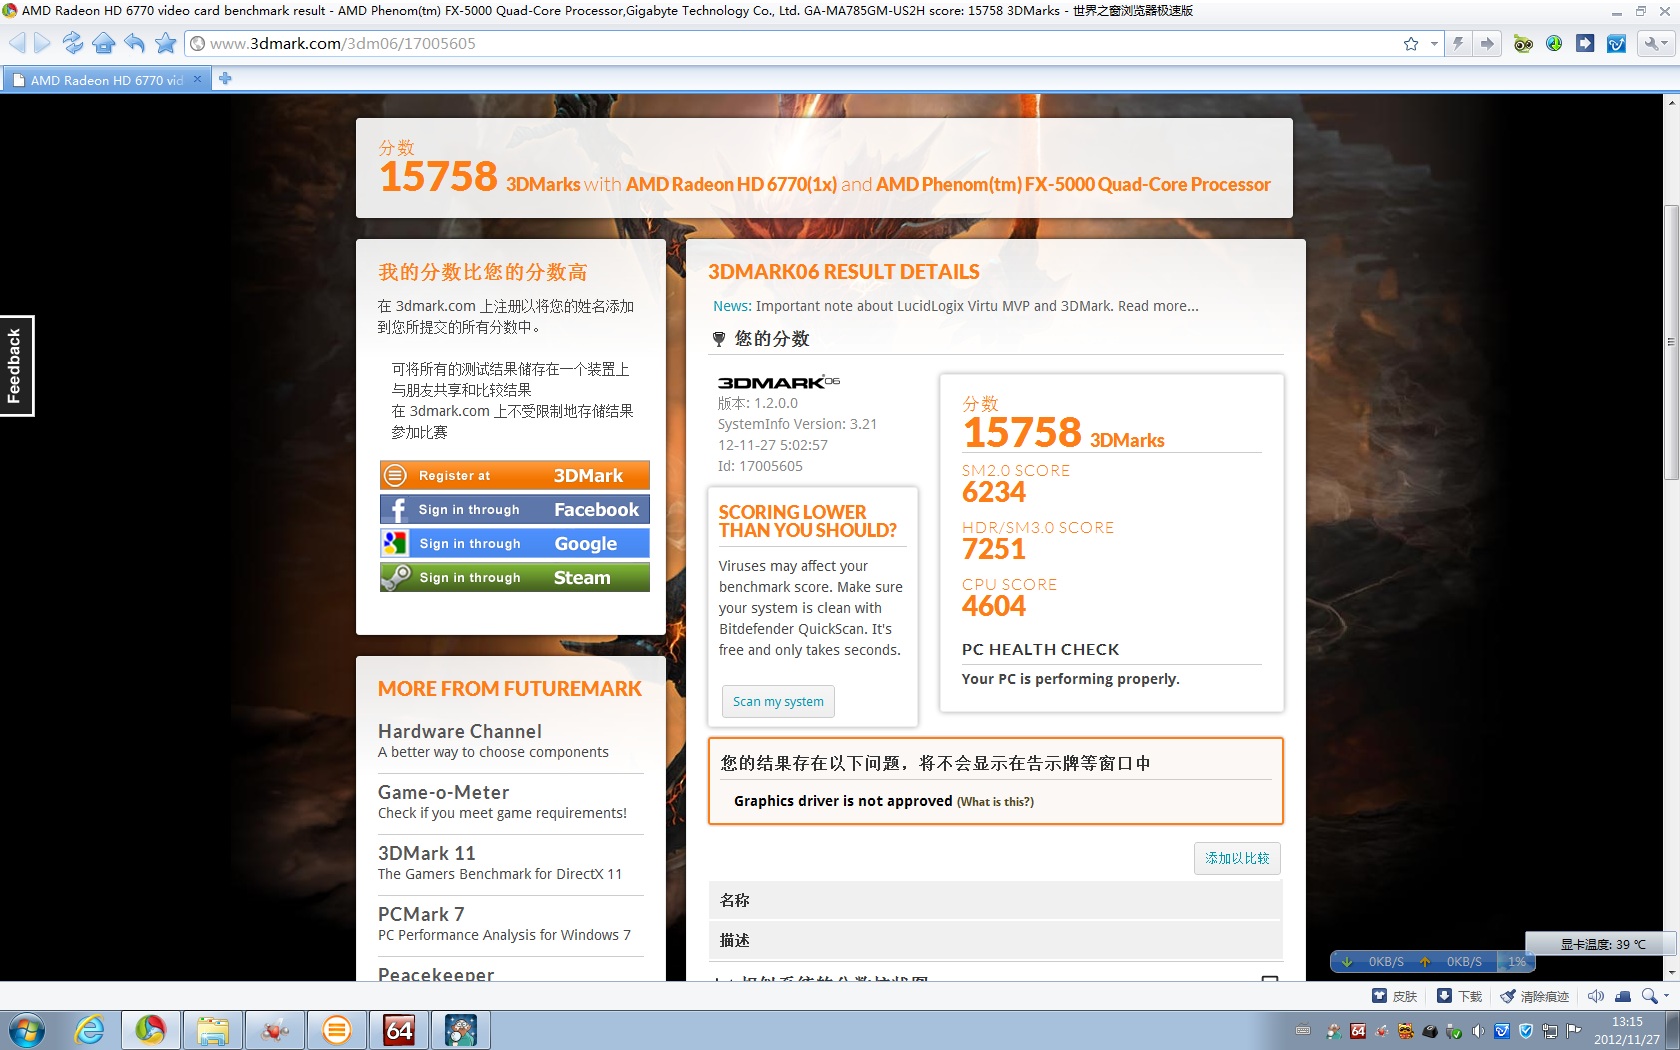This screenshot has height=1050, width=1680.
Task: Click the HDR/SM3.0 score value 7251
Action: point(994,549)
